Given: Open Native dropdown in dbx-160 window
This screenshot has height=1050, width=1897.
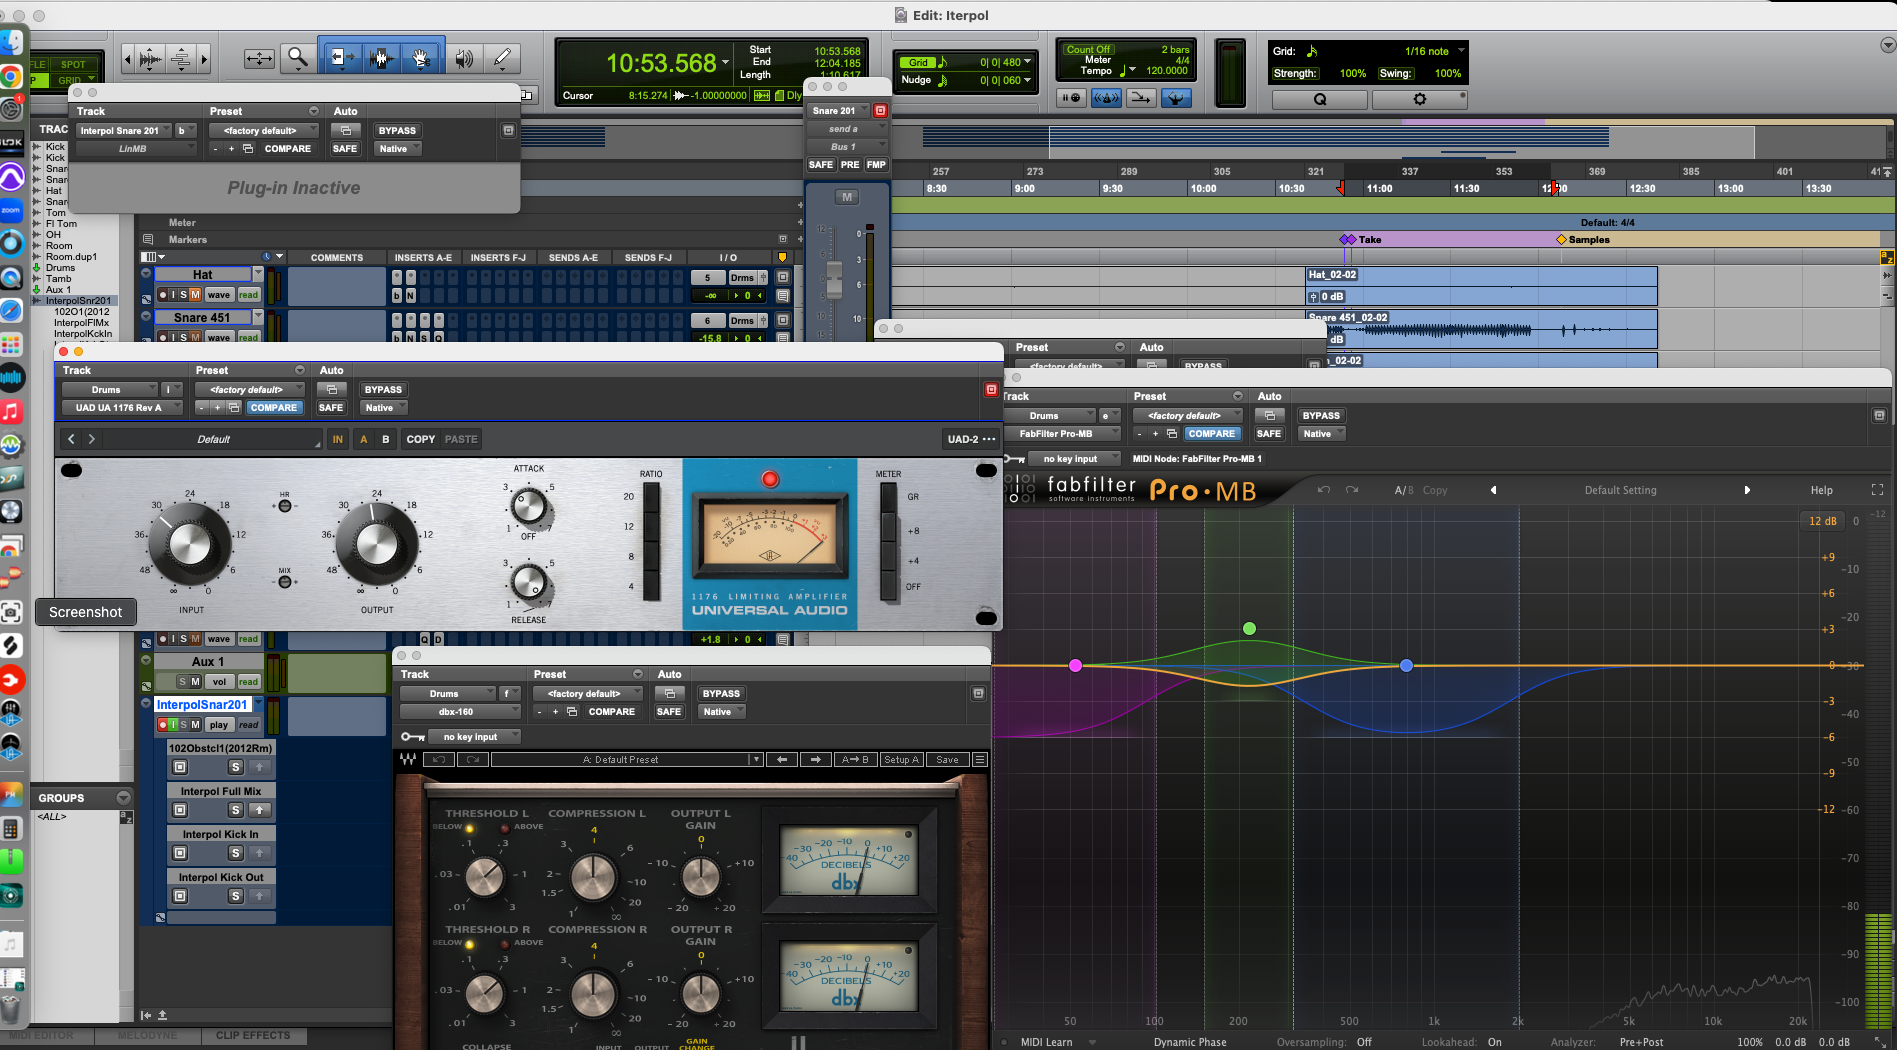Looking at the screenshot, I should coord(722,712).
